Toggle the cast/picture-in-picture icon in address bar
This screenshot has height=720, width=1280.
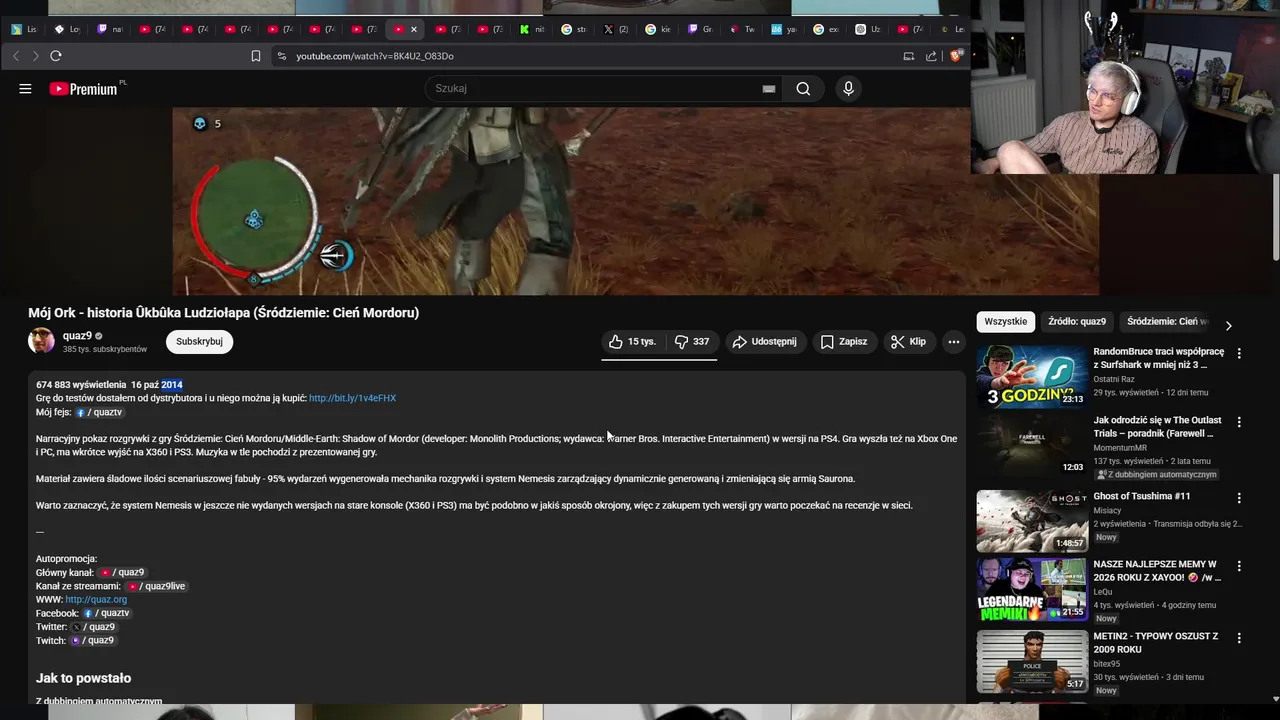point(909,56)
